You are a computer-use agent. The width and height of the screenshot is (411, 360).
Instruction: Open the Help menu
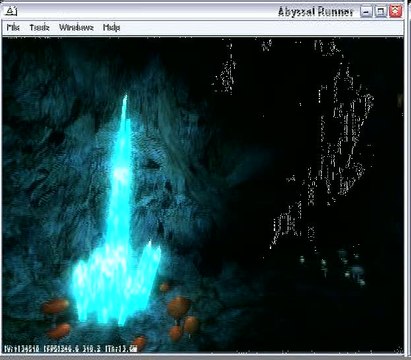111,27
